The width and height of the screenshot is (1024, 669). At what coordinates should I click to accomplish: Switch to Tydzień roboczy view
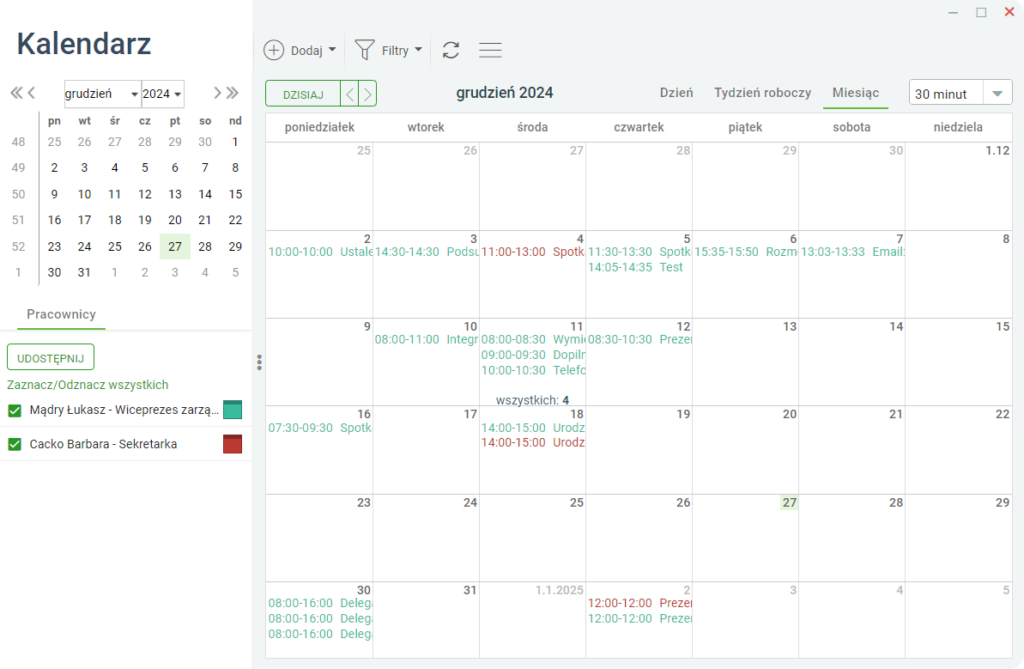click(x=762, y=93)
